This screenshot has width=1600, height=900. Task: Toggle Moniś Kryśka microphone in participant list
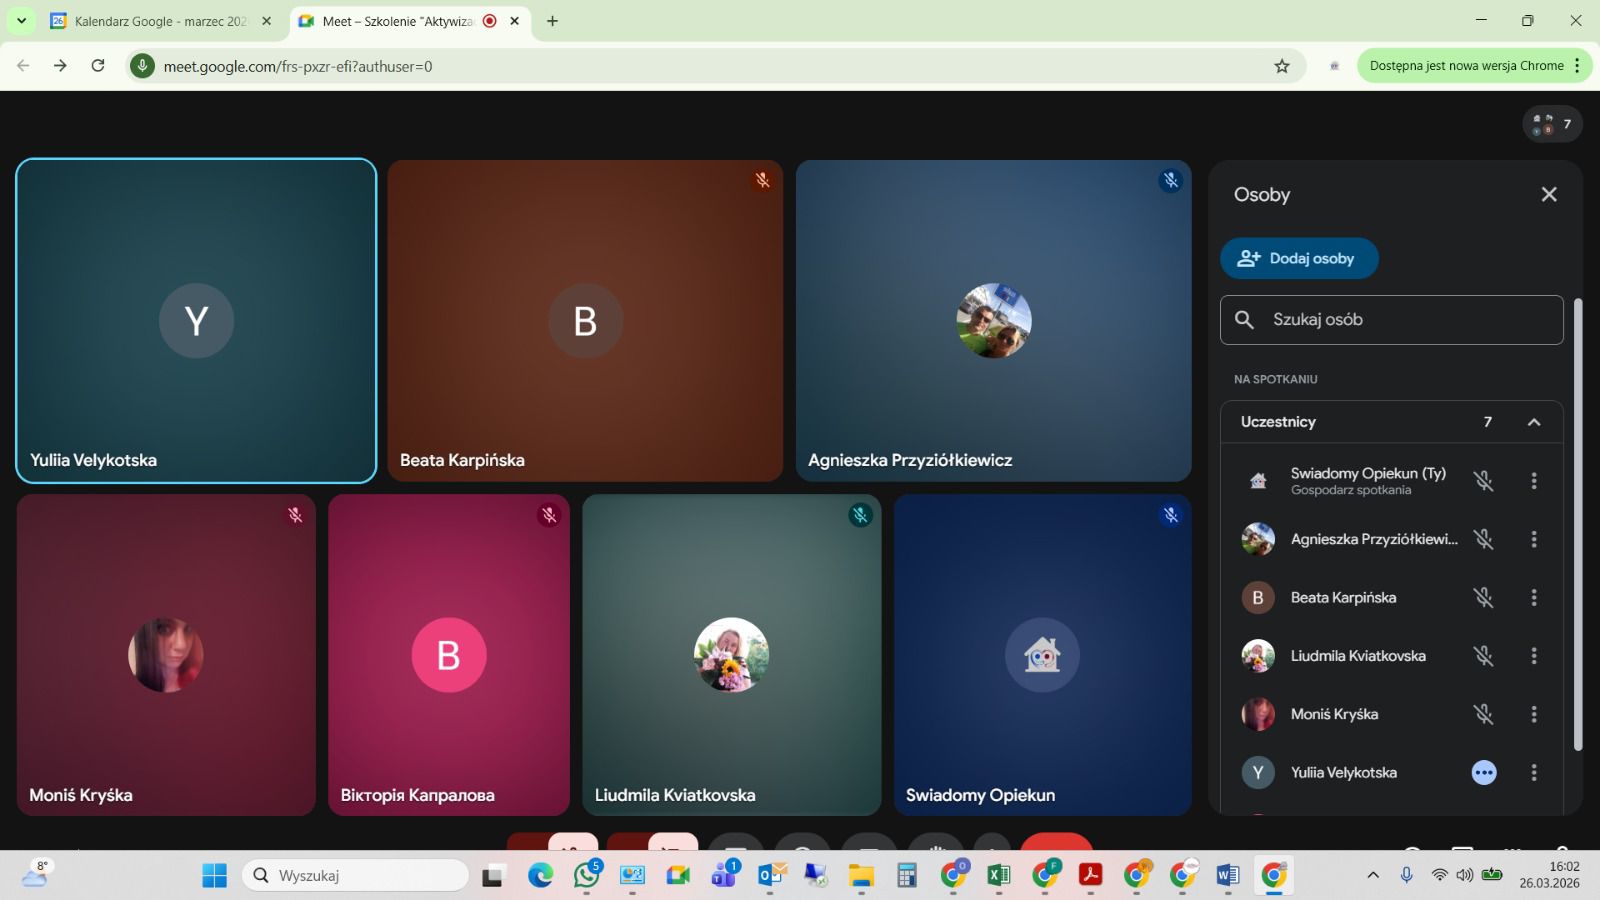(x=1483, y=714)
